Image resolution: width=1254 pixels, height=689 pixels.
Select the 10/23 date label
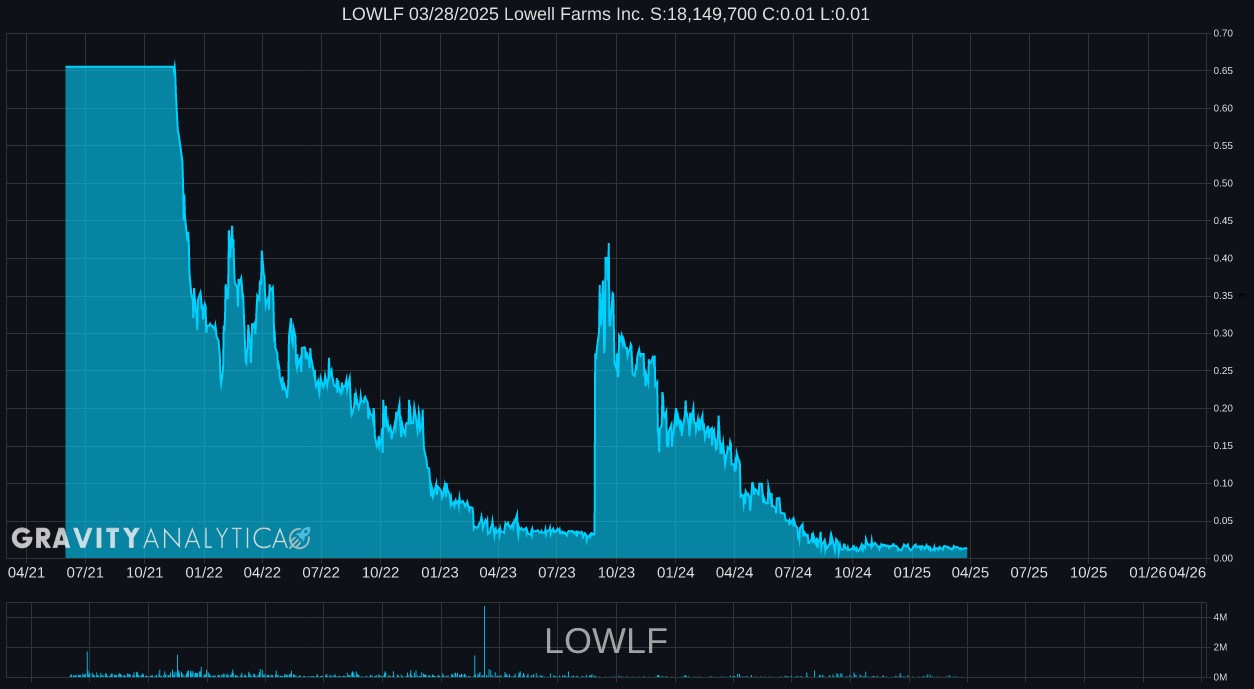pos(617,572)
